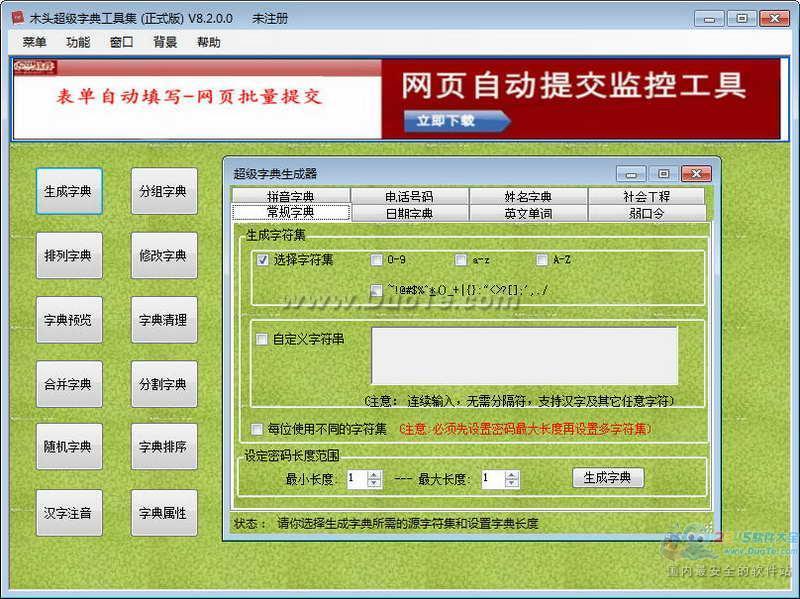Open the 合并字典 tool
The image size is (800, 599).
(69, 384)
